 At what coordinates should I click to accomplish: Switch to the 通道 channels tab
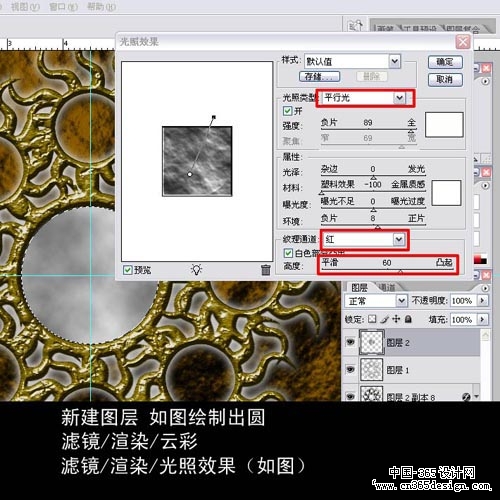387,287
